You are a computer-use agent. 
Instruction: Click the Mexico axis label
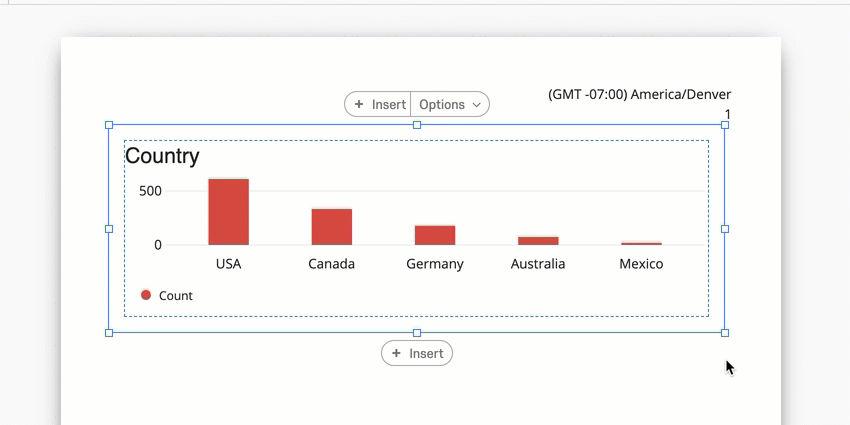click(x=641, y=264)
